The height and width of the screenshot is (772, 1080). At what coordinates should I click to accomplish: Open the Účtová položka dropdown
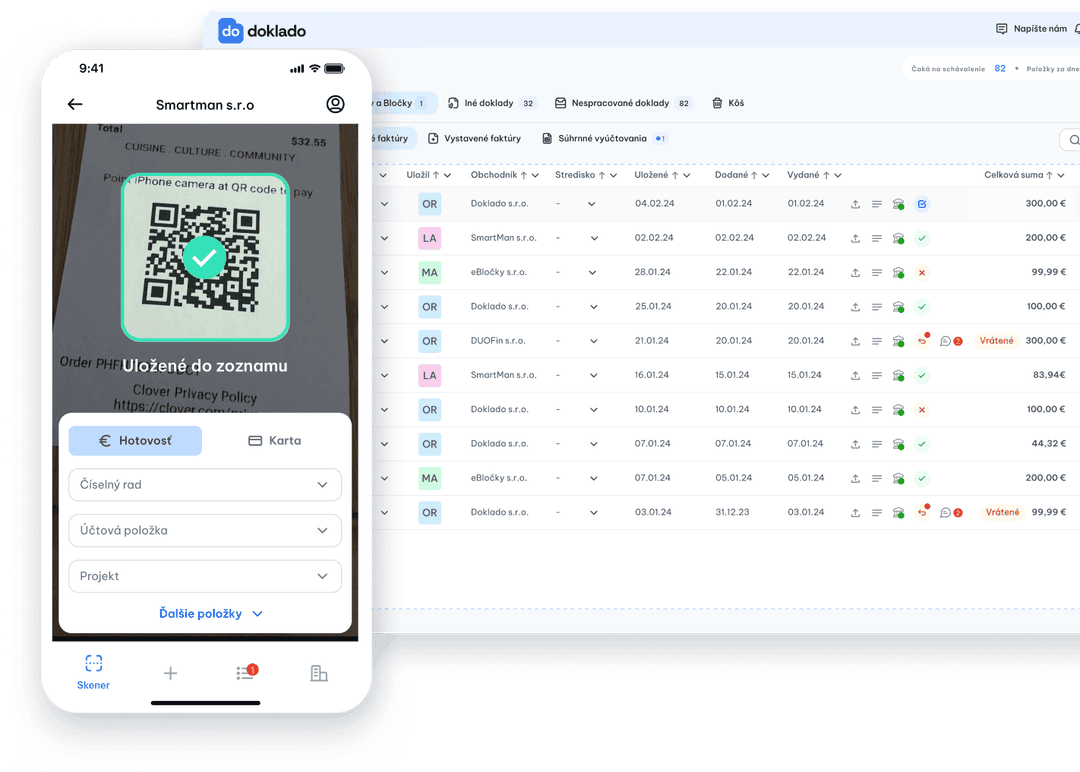205,530
